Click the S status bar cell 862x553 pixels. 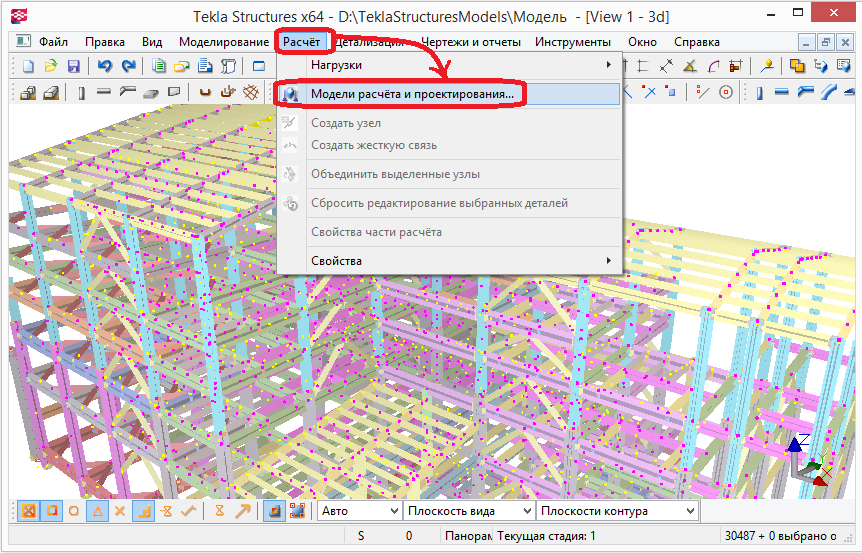[361, 536]
